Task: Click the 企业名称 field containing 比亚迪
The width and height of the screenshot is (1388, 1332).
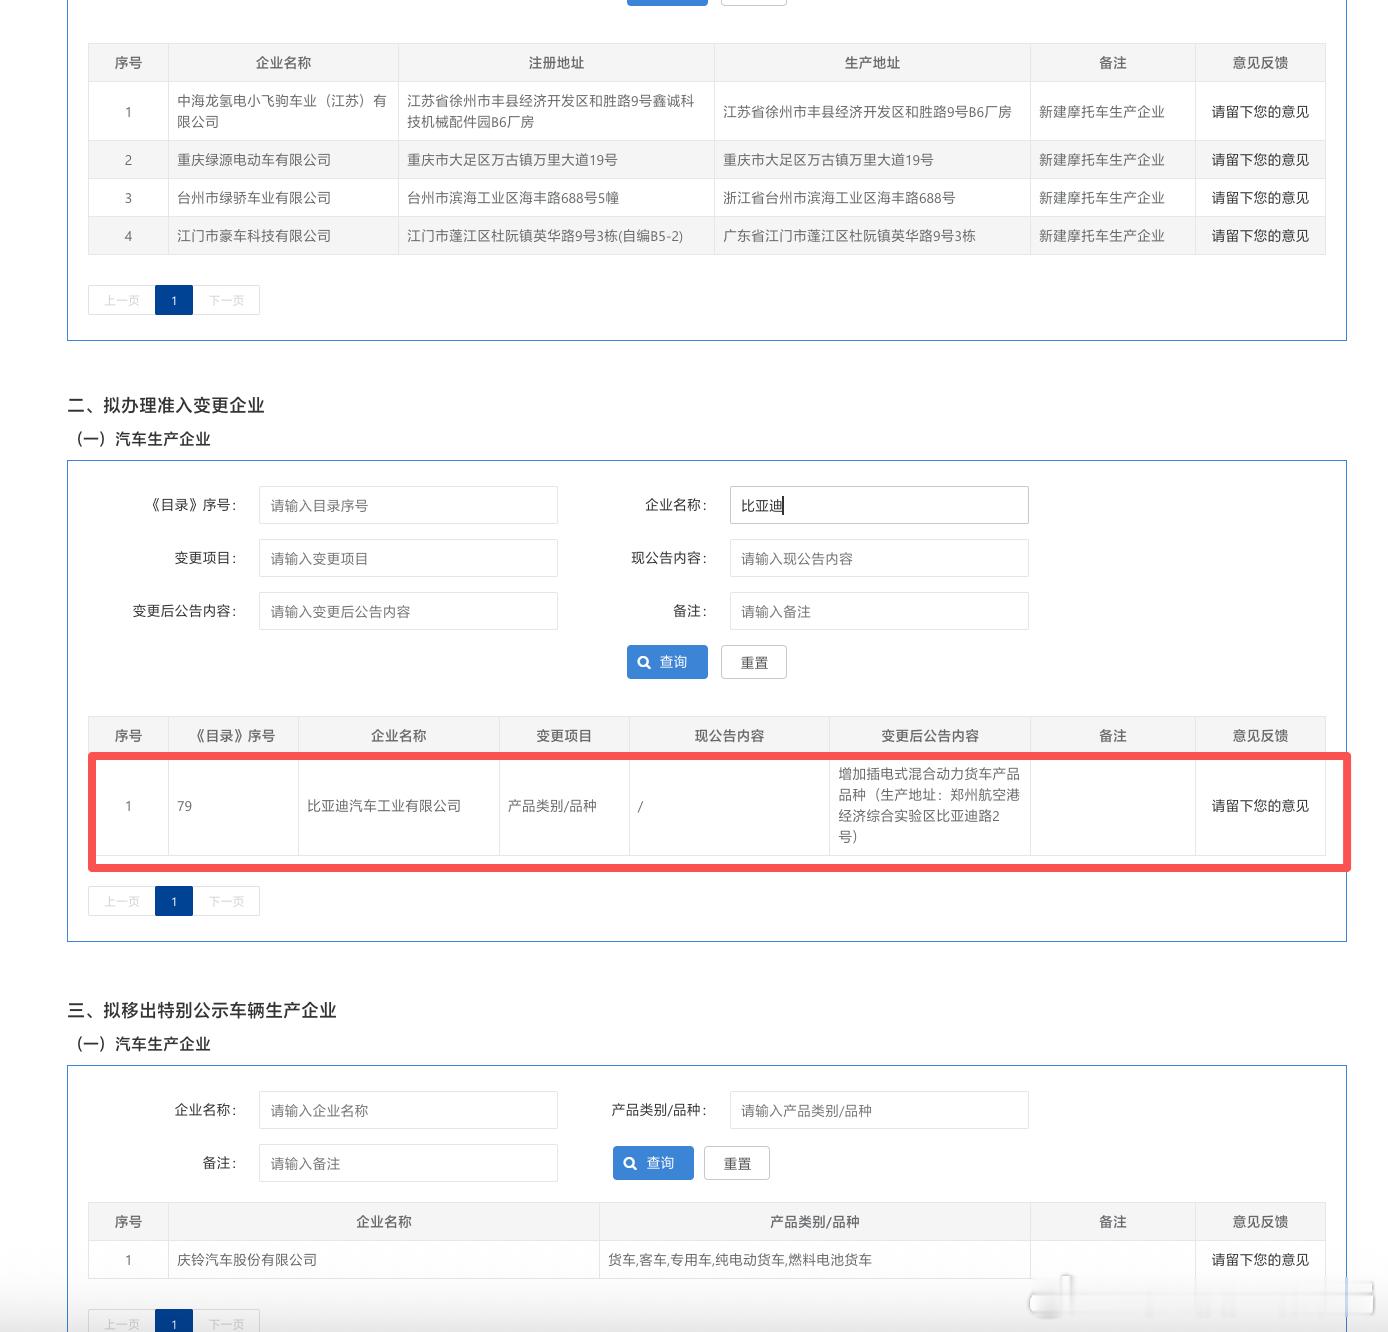Action: (x=878, y=505)
